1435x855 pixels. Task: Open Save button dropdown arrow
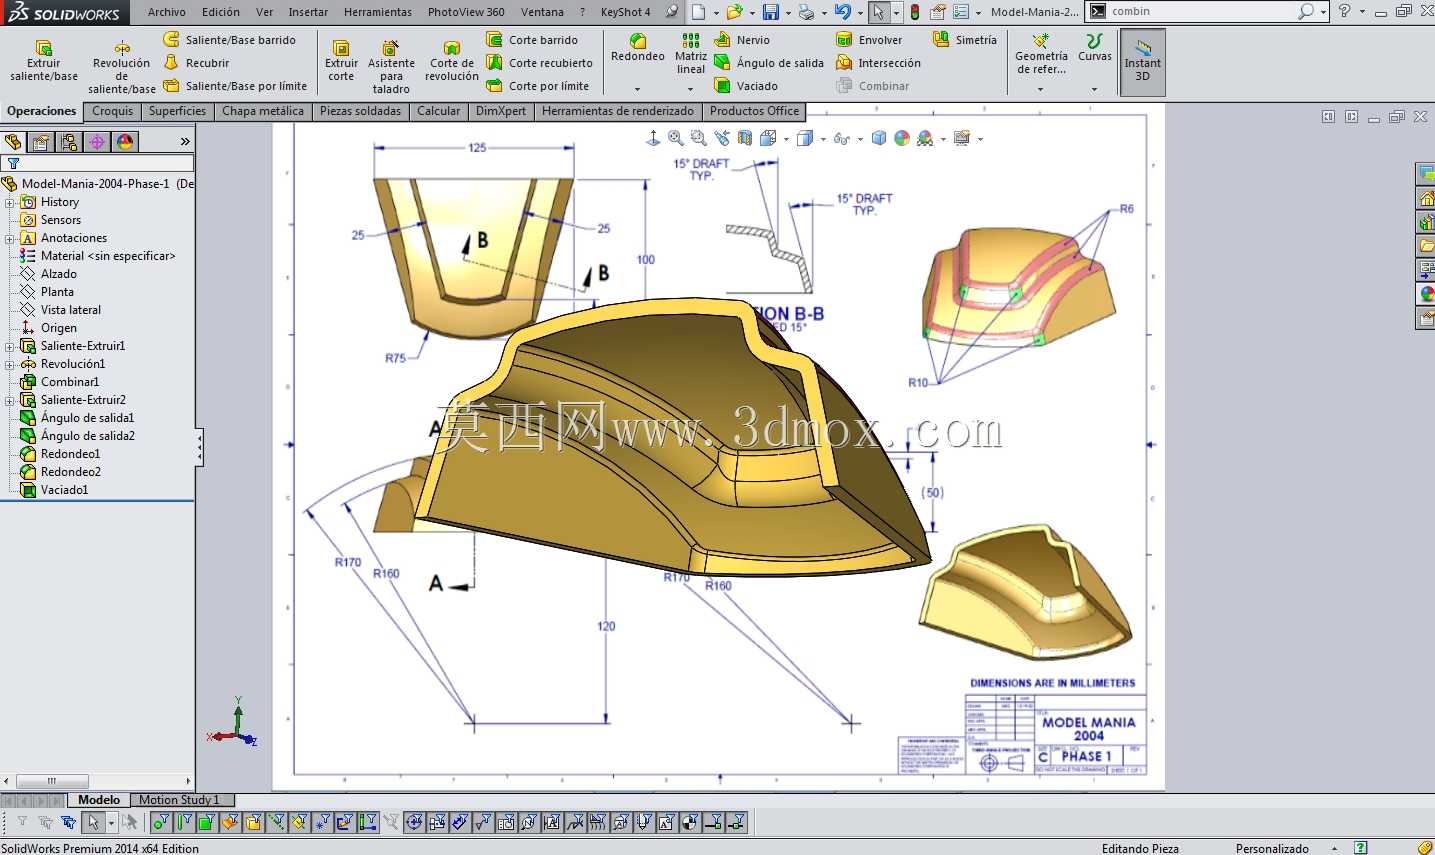click(x=788, y=13)
